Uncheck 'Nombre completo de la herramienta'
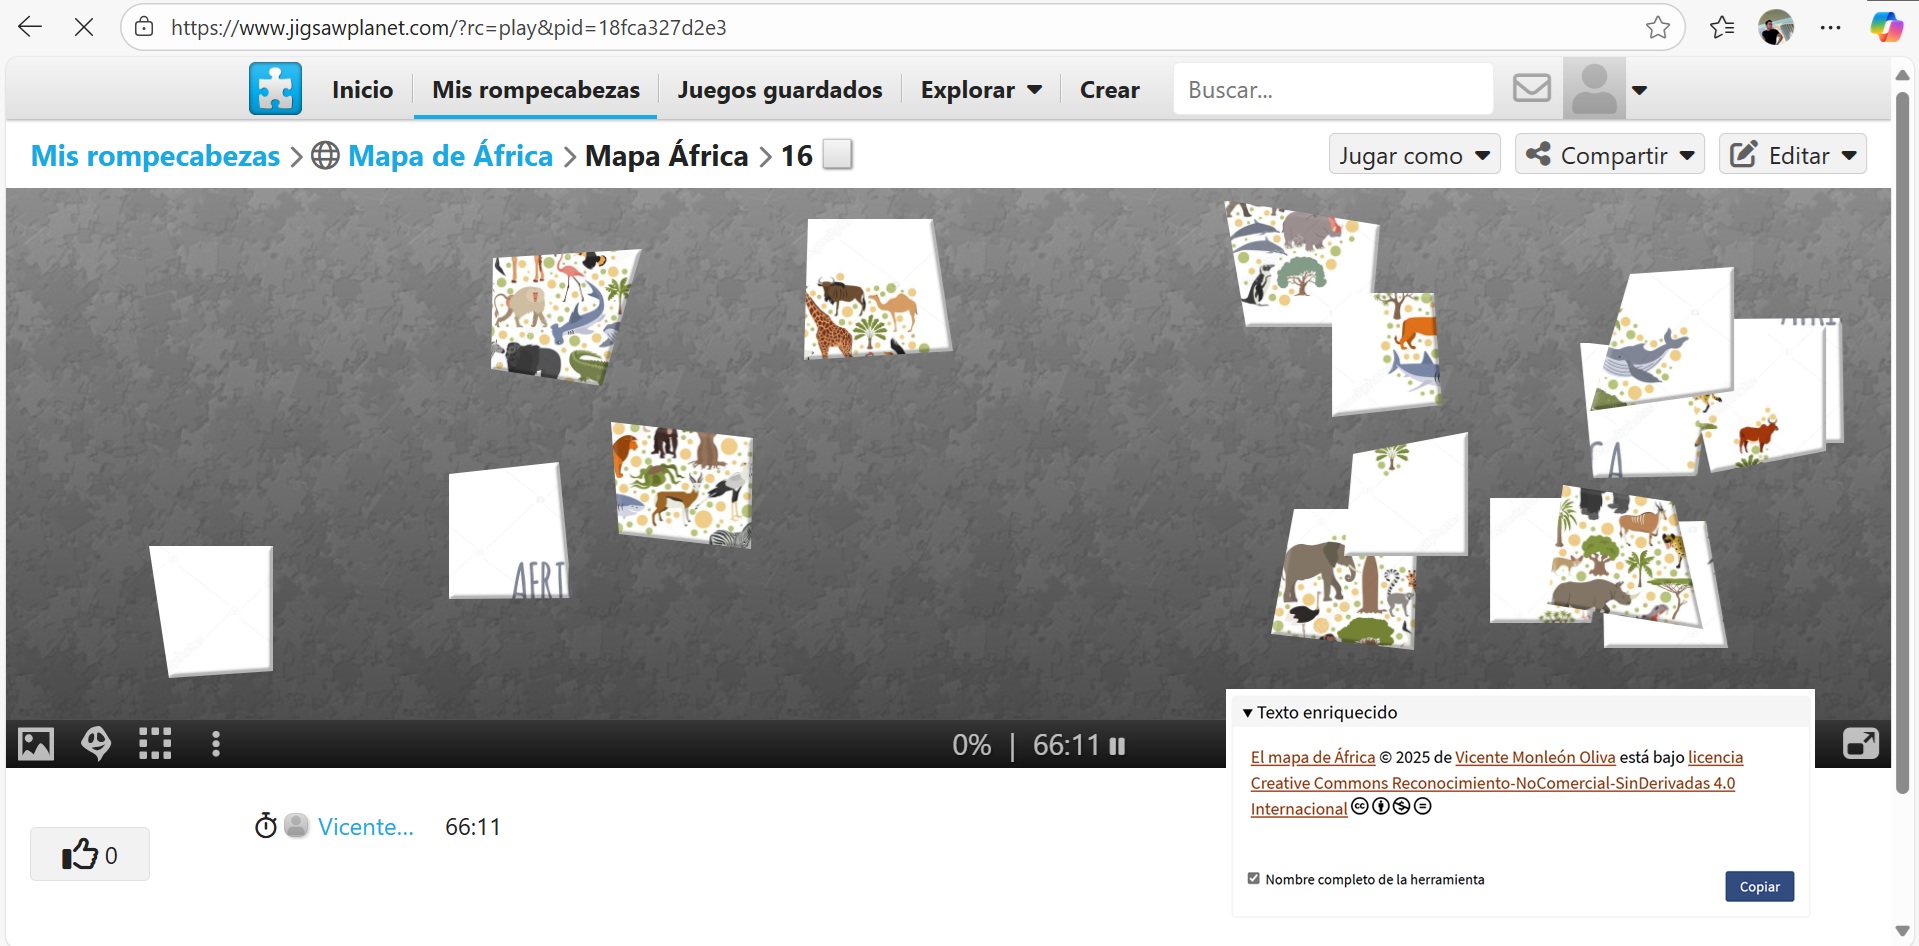1919x946 pixels. tap(1252, 877)
